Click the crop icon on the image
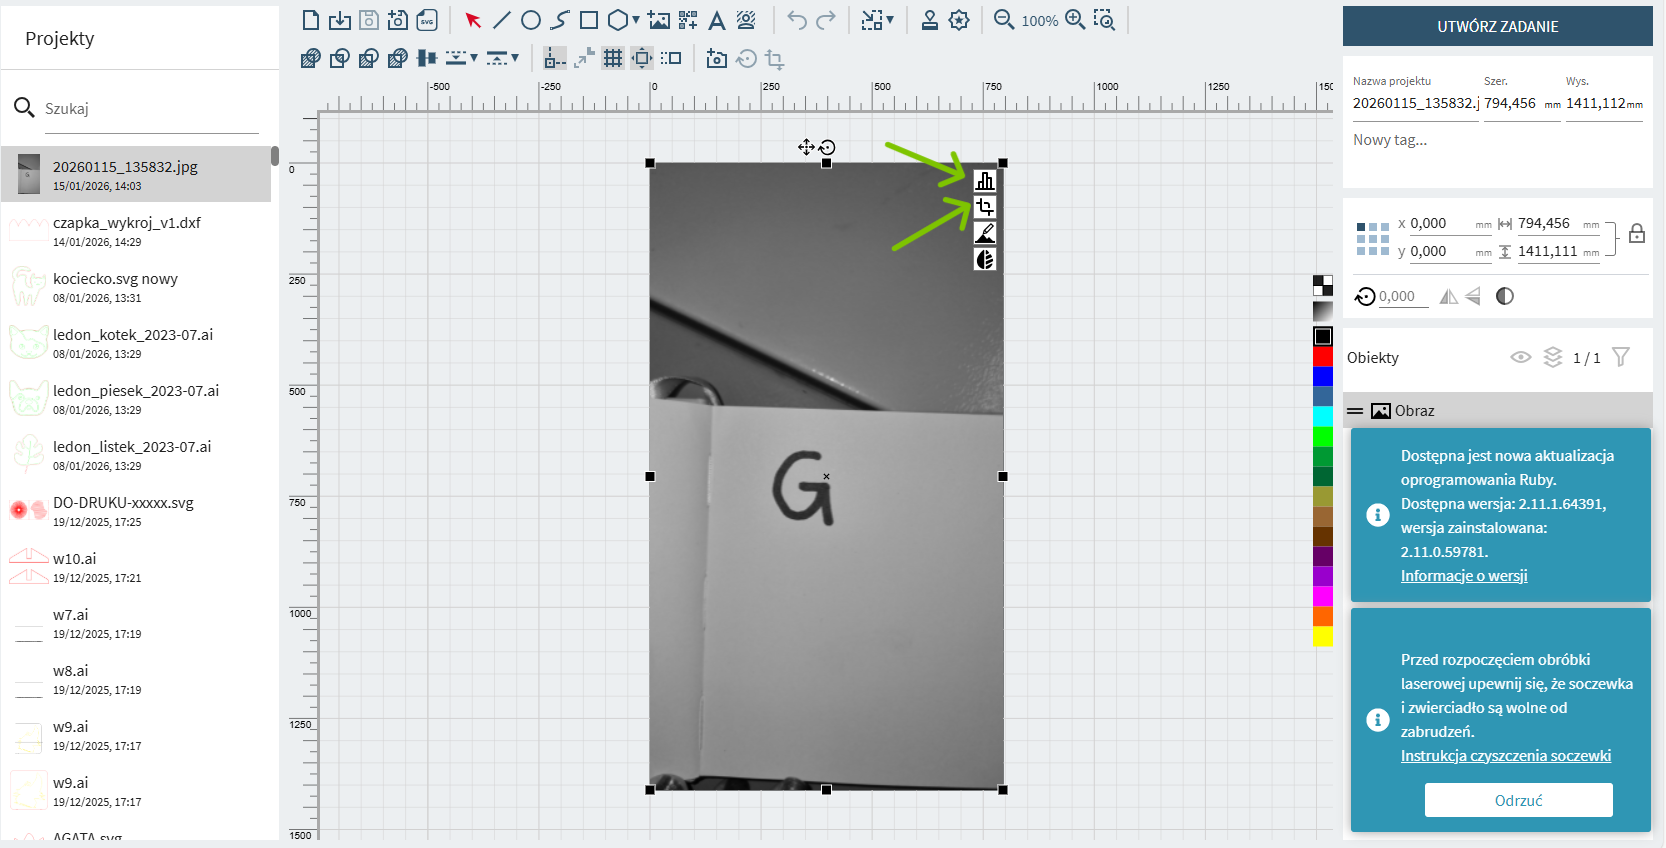The image size is (1666, 848). point(985,207)
